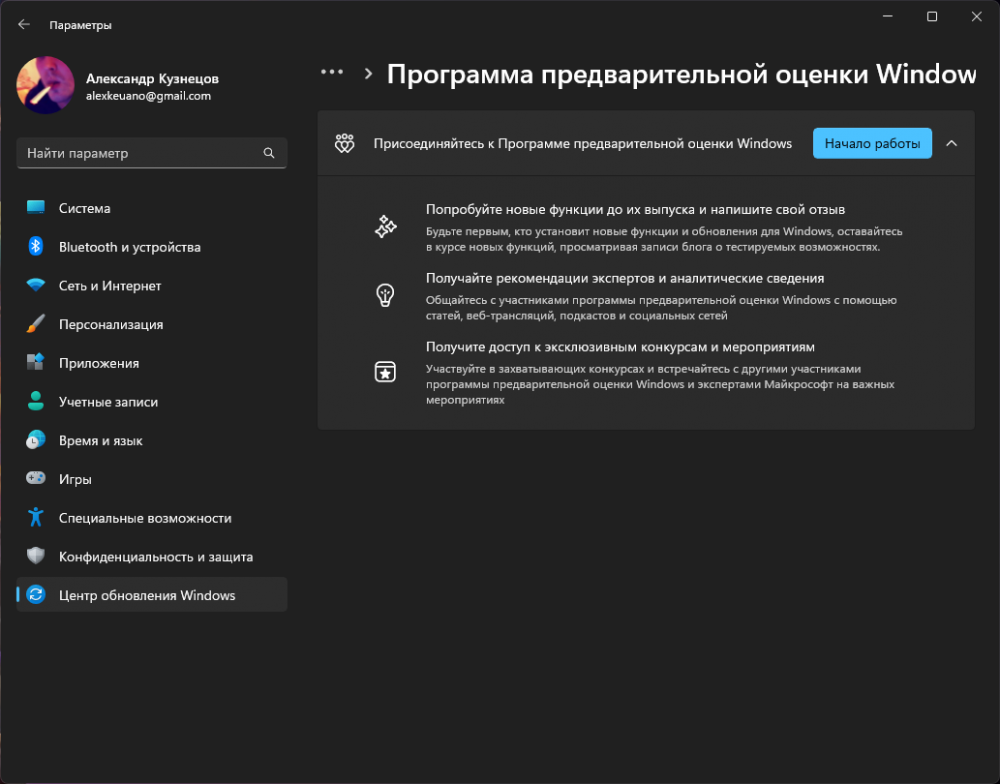This screenshot has height=784, width=1000.
Task: Open the user profile avatar picture
Action: coord(45,85)
